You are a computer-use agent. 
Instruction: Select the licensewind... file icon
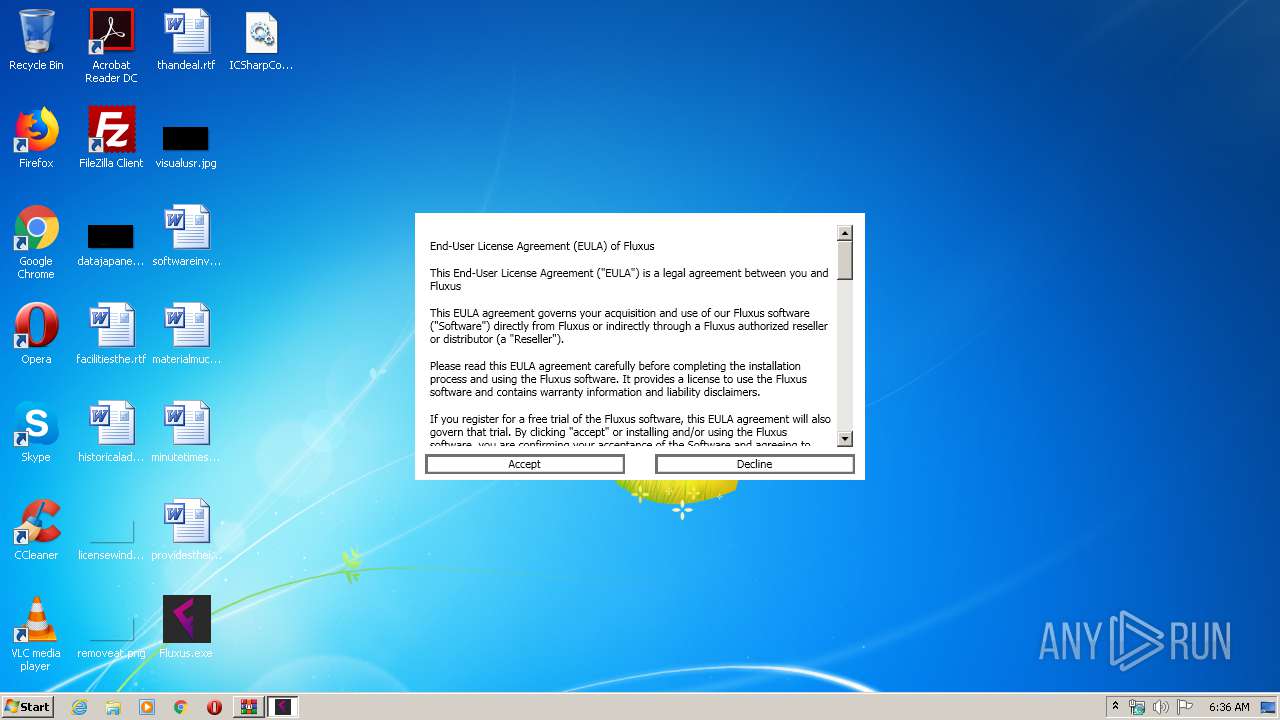pyautogui.click(x=111, y=540)
